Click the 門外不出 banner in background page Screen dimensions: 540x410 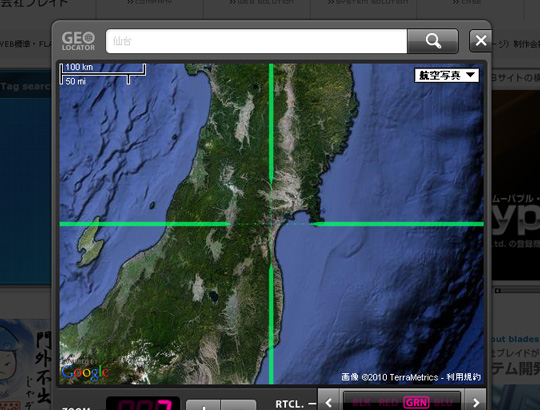click(25, 365)
